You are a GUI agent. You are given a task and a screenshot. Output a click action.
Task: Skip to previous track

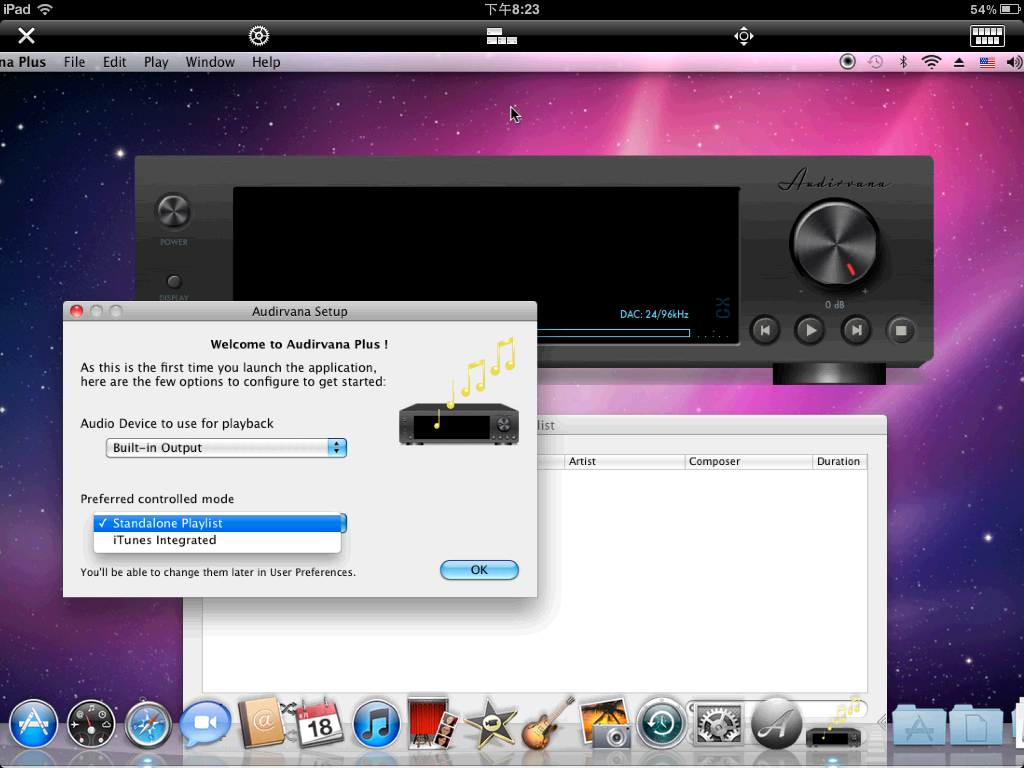[765, 330]
